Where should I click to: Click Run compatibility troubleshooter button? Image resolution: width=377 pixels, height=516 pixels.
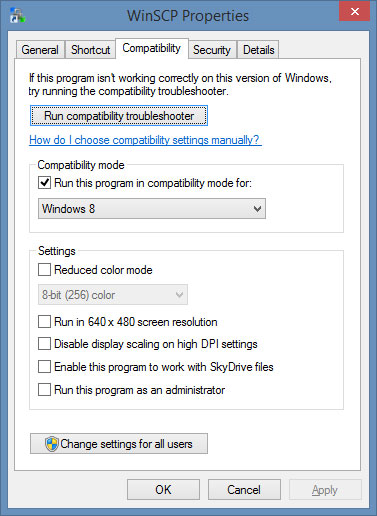coord(119,116)
